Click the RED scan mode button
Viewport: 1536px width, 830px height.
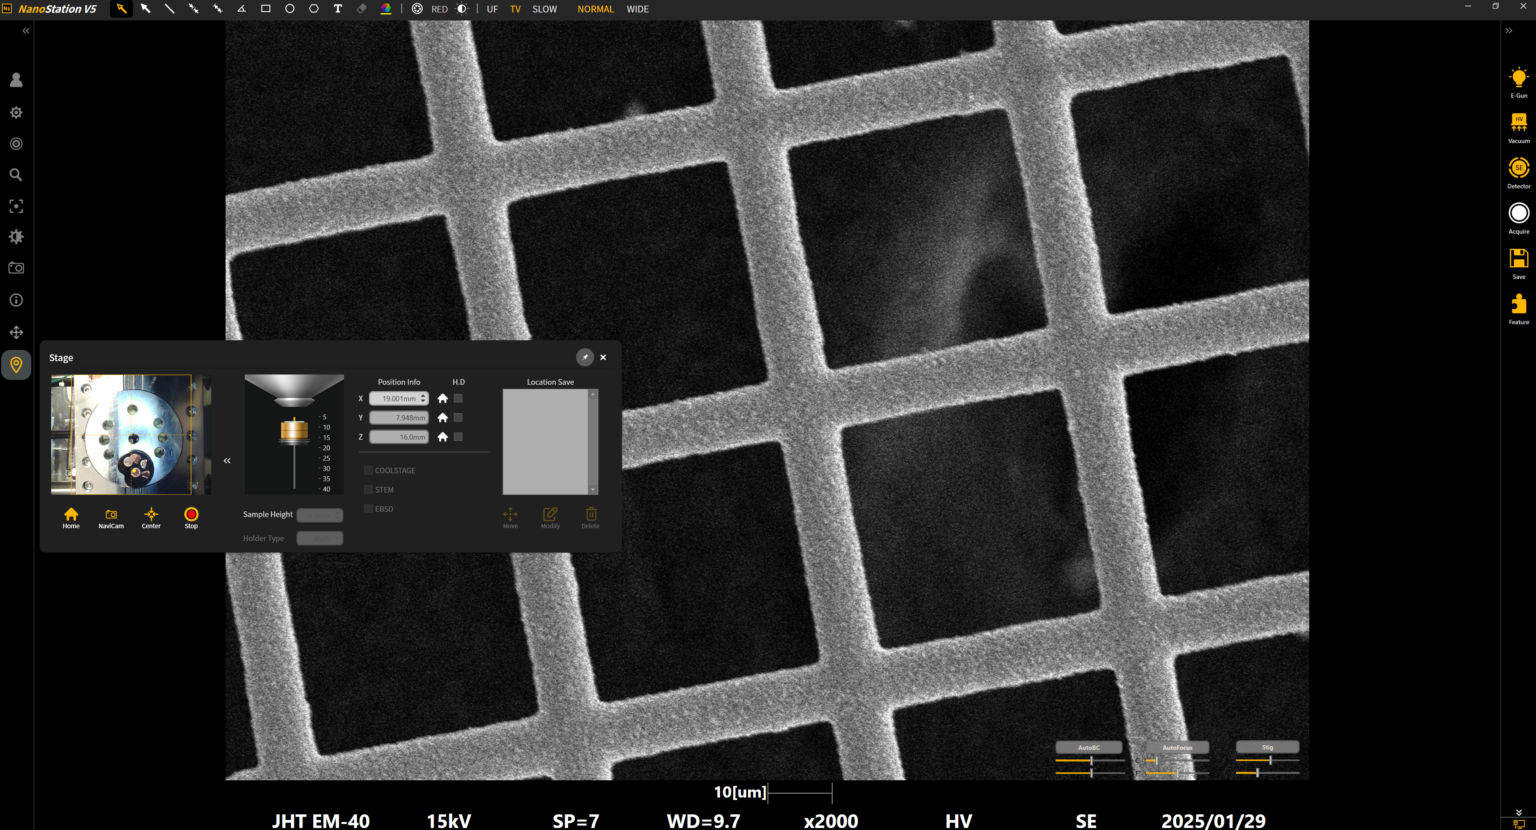click(439, 9)
